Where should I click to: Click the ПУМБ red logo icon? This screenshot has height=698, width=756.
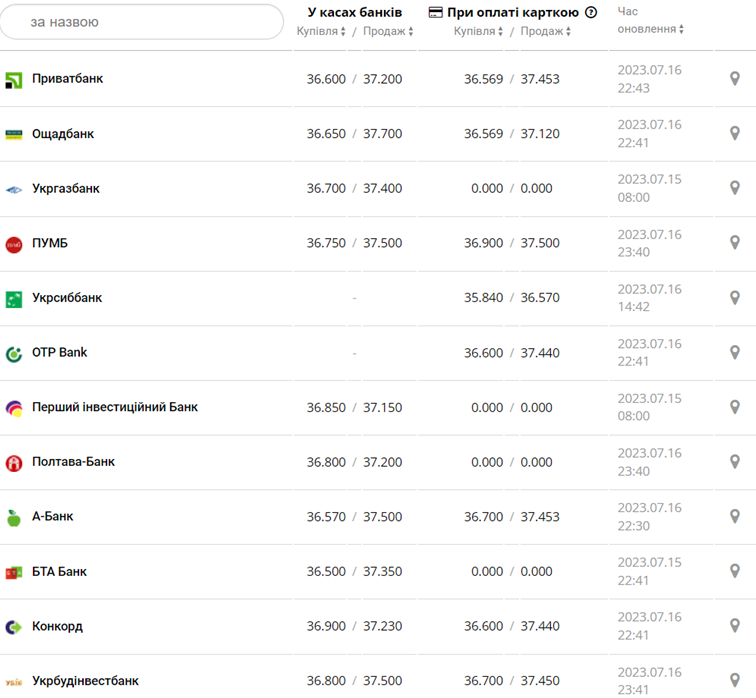click(14, 244)
